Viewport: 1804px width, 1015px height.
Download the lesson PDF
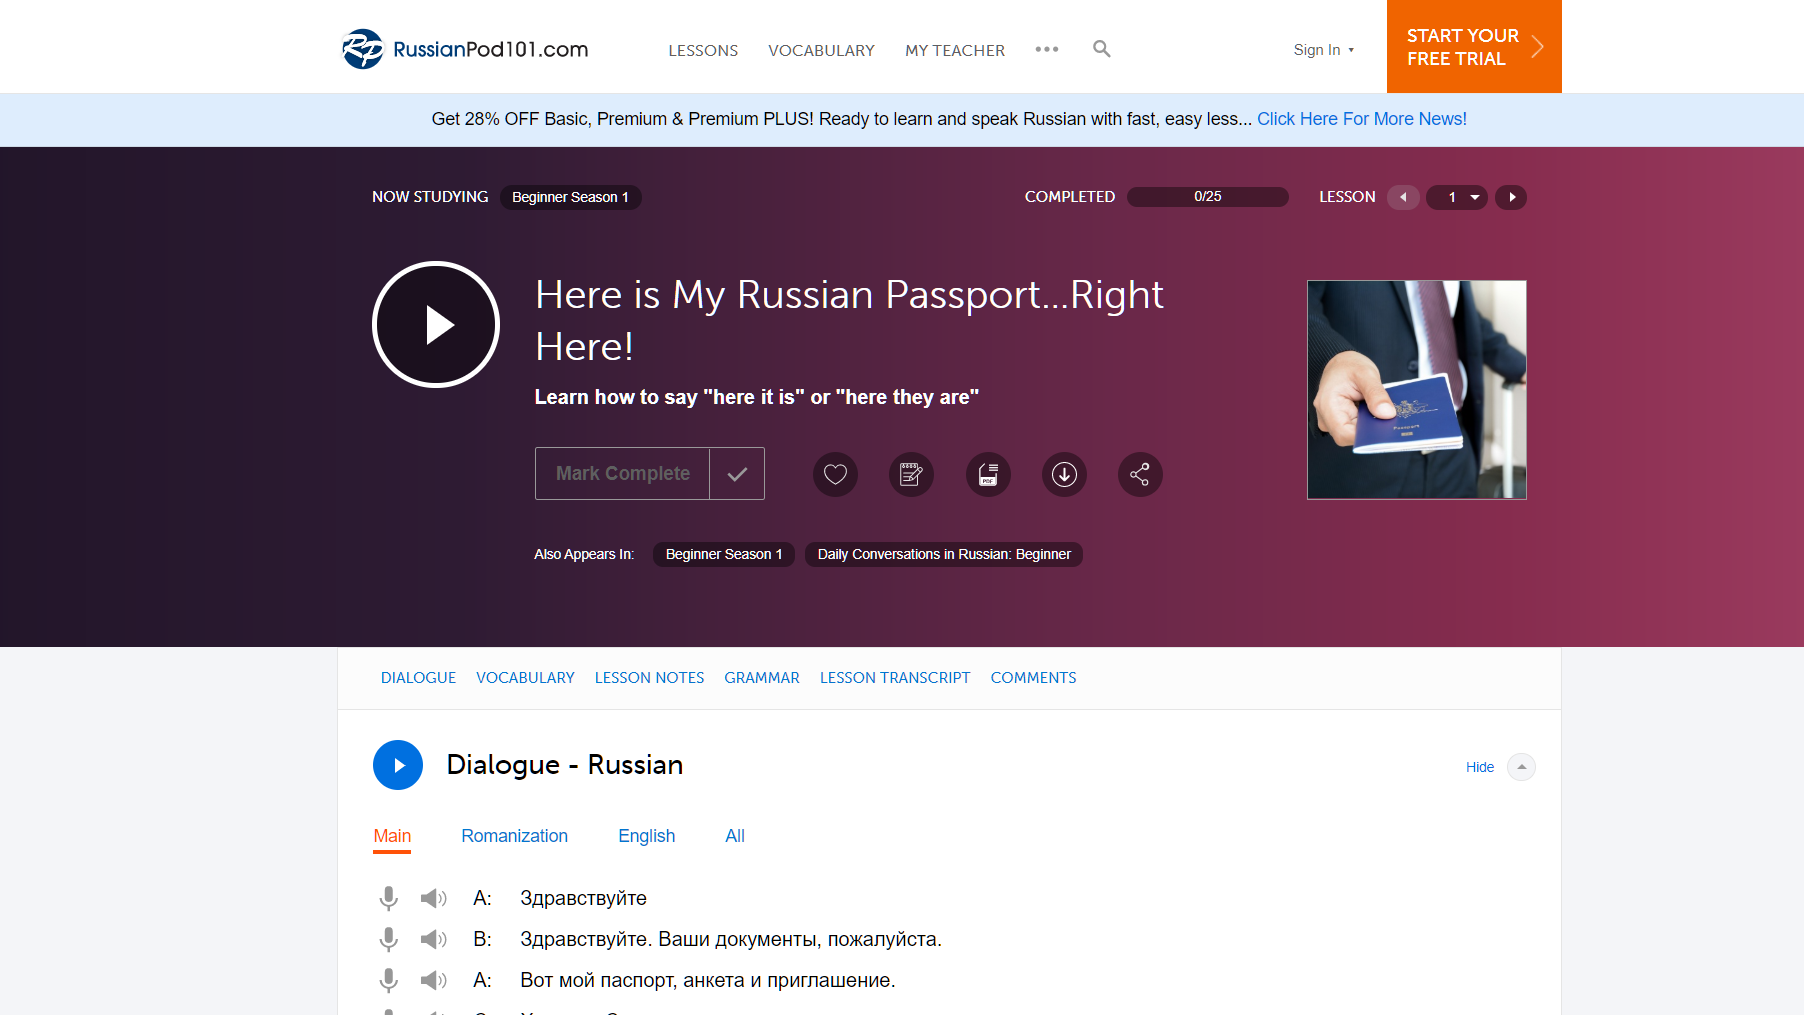pos(987,474)
